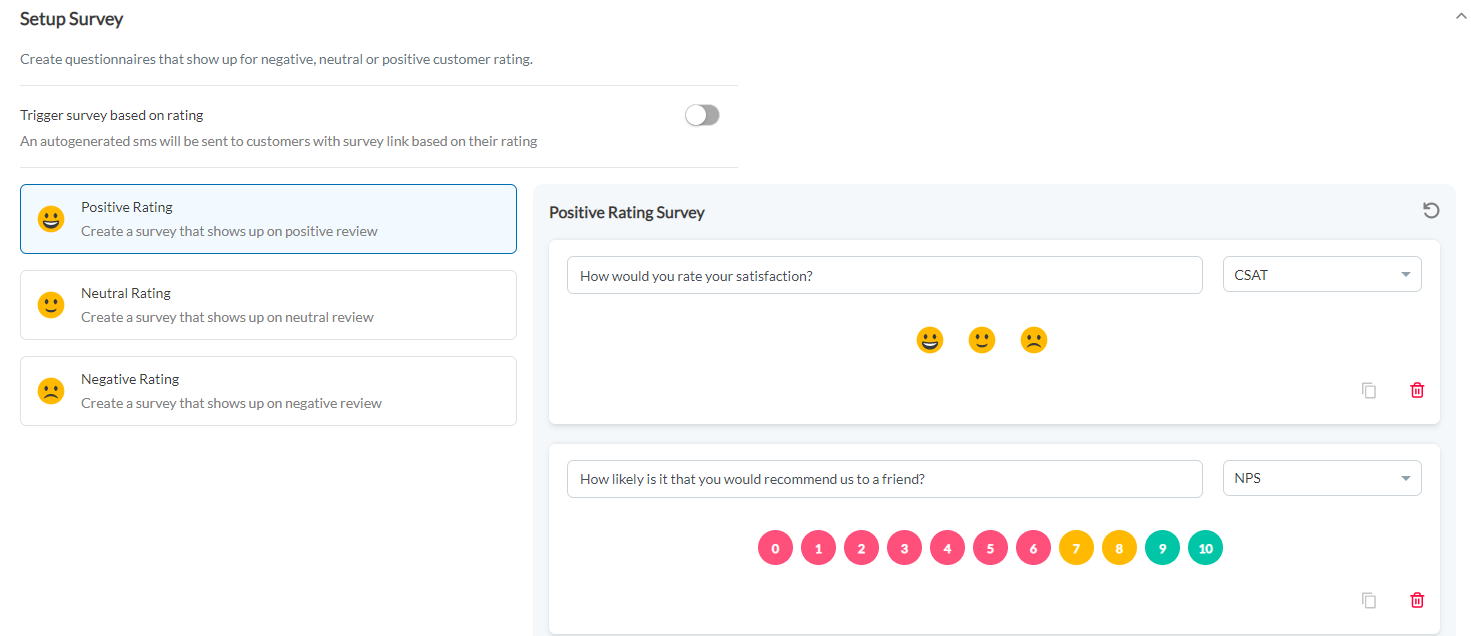1471x636 pixels.
Task: Click the sad face in CSAT preview
Action: click(x=1034, y=341)
